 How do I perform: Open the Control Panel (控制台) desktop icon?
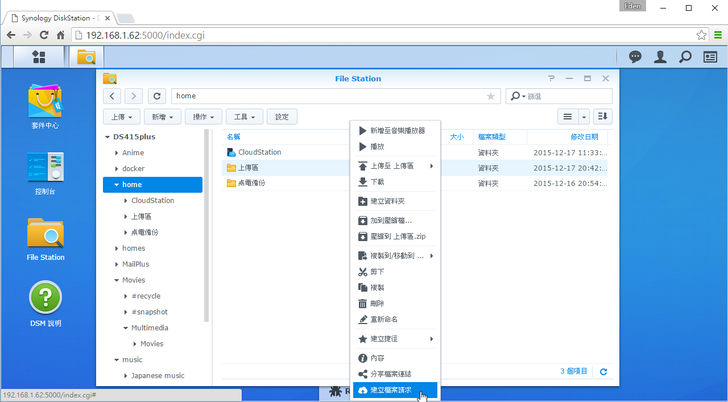[45, 171]
